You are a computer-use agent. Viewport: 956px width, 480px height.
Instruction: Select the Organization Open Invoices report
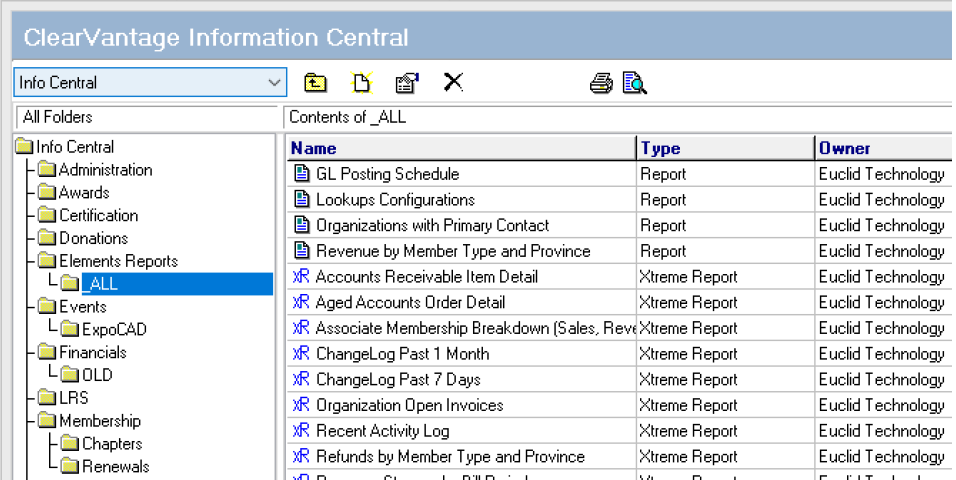[x=409, y=405]
